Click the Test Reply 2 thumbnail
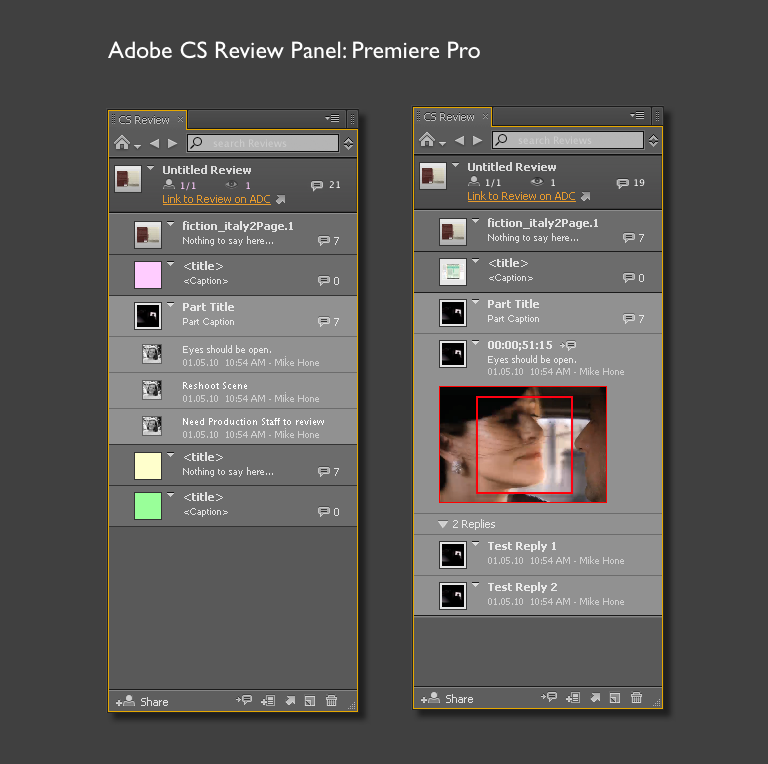768x764 pixels. tap(453, 596)
